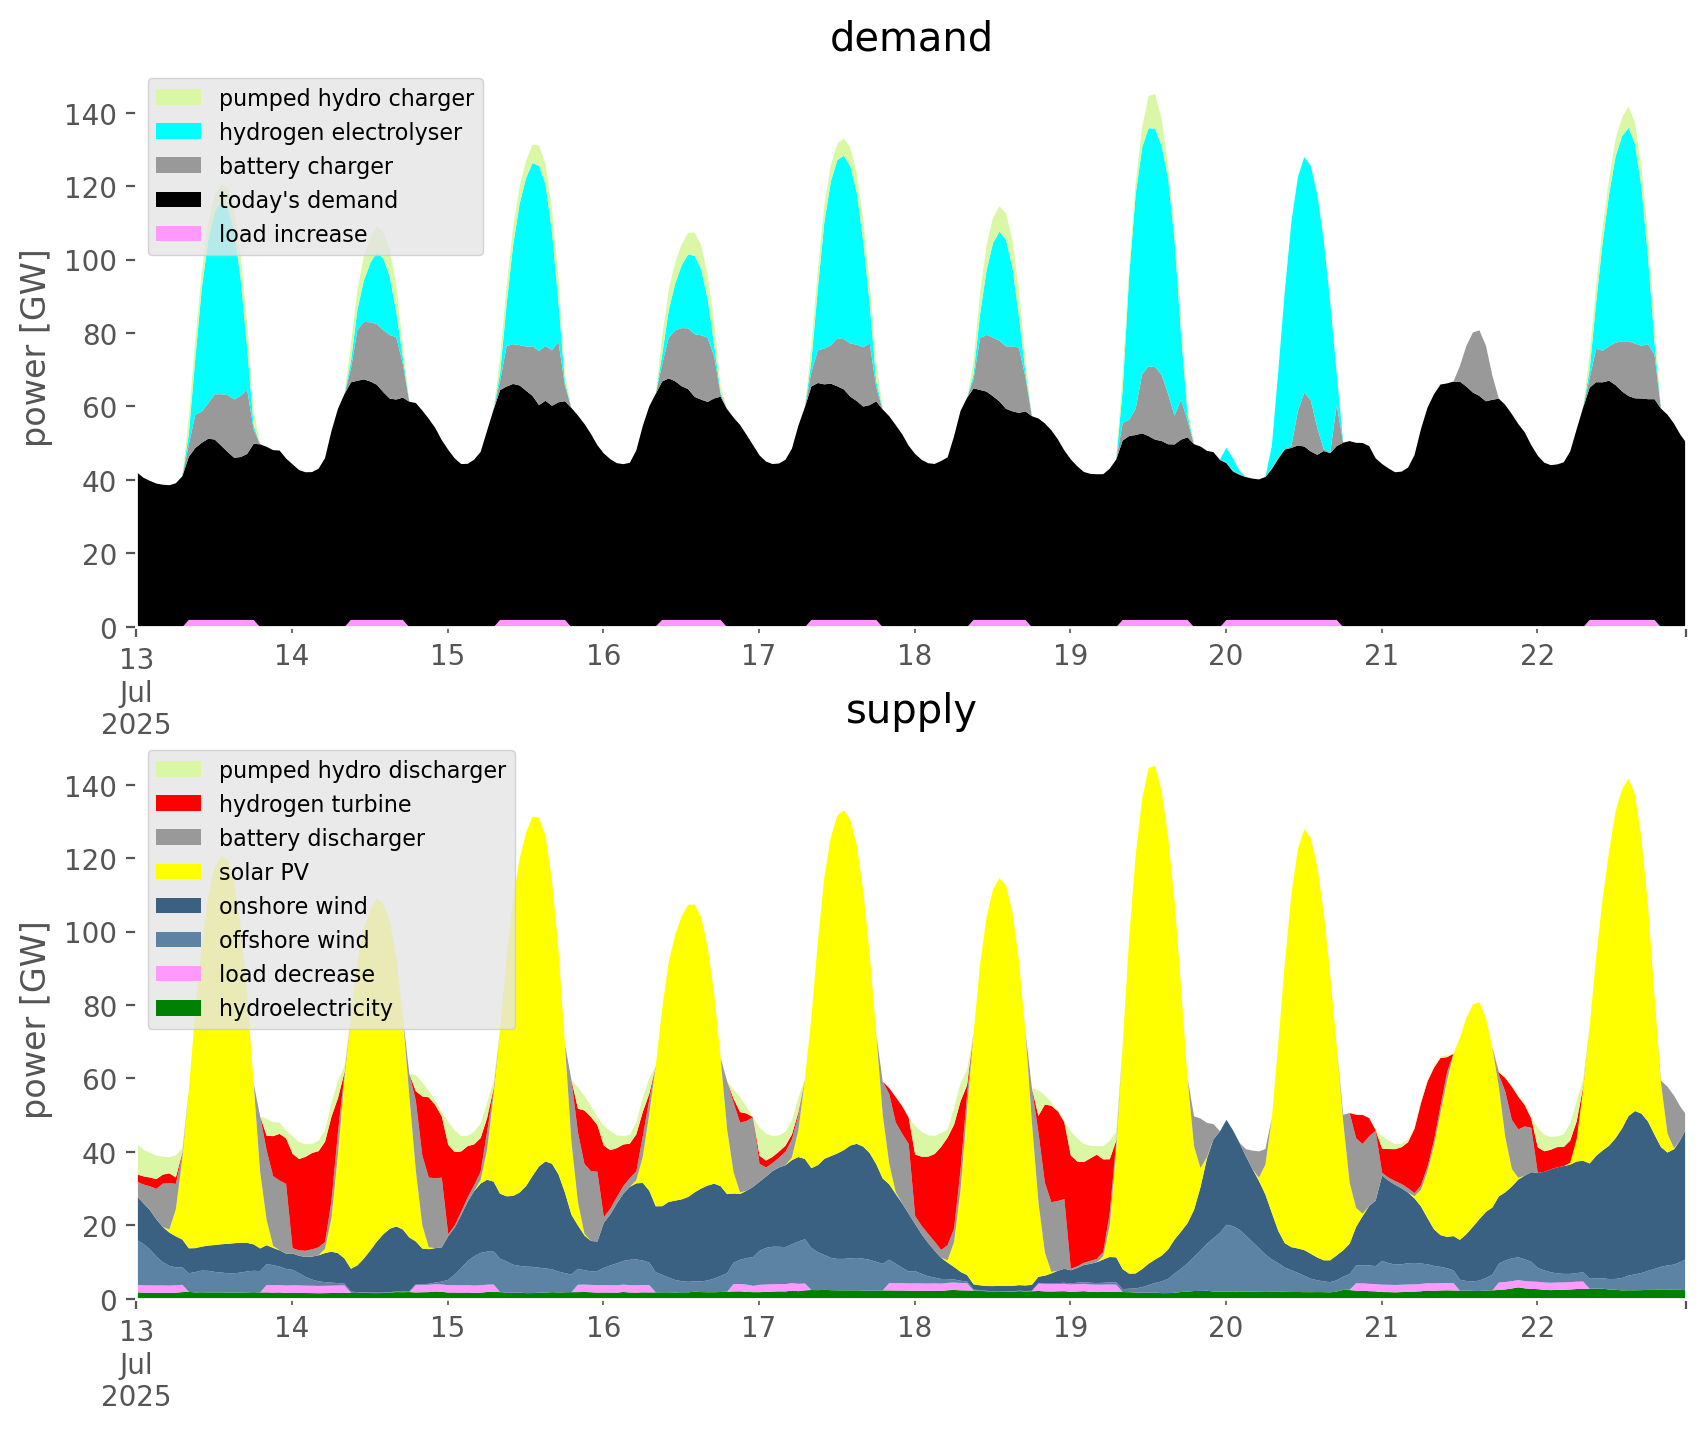The image size is (1706, 1431).
Task: Click the gray battery discharger legend swatch
Action: pos(179,838)
